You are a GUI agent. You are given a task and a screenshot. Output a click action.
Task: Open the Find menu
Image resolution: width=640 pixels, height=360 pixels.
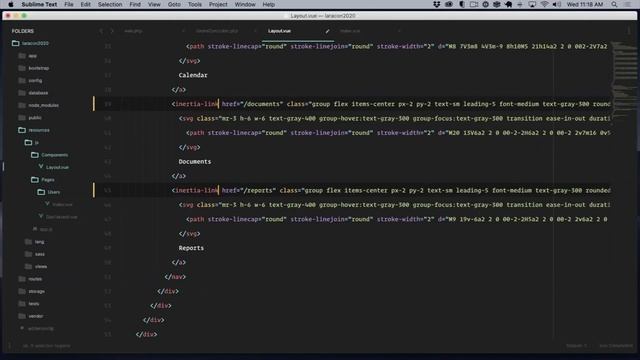(x=135, y=4)
